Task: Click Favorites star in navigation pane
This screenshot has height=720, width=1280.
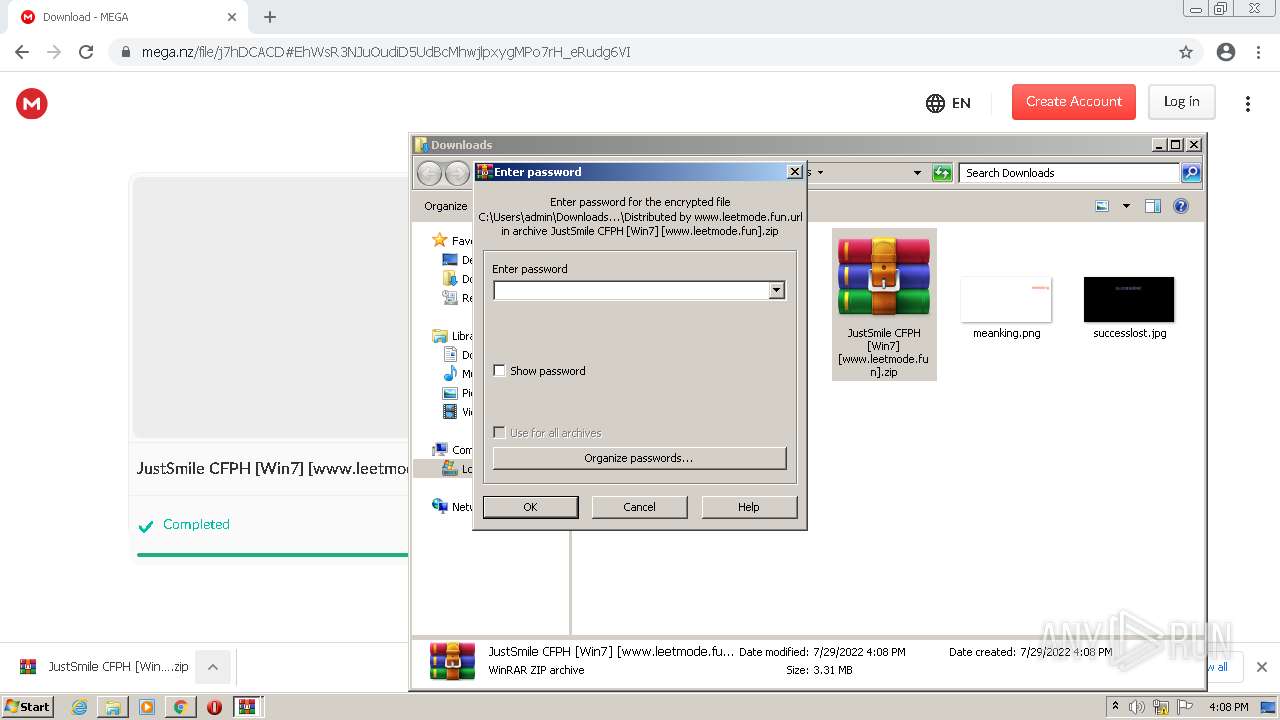Action: click(x=439, y=240)
